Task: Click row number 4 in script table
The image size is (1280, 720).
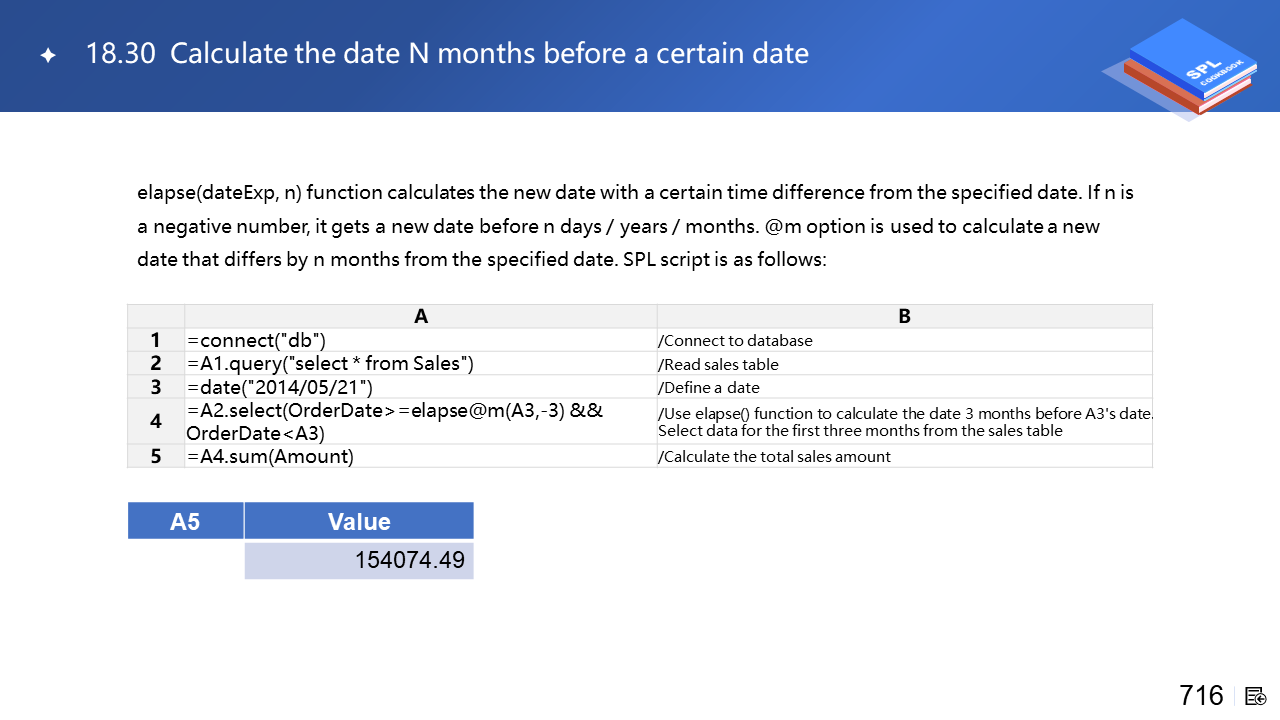Action: [x=156, y=421]
